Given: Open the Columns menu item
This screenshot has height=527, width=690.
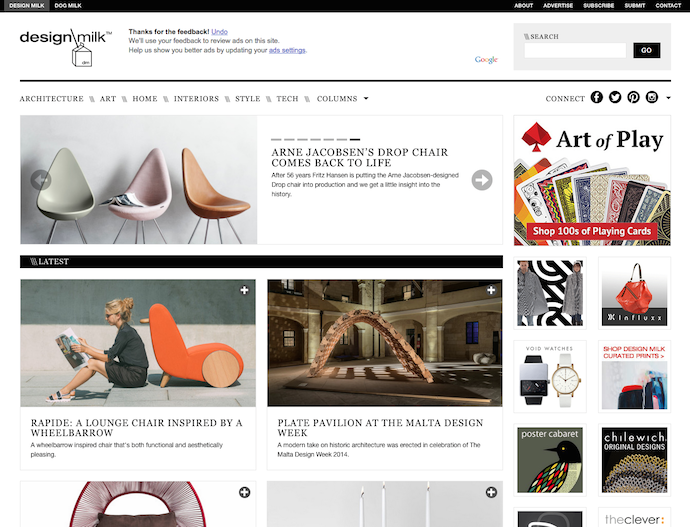Looking at the screenshot, I should pyautogui.click(x=337, y=99).
